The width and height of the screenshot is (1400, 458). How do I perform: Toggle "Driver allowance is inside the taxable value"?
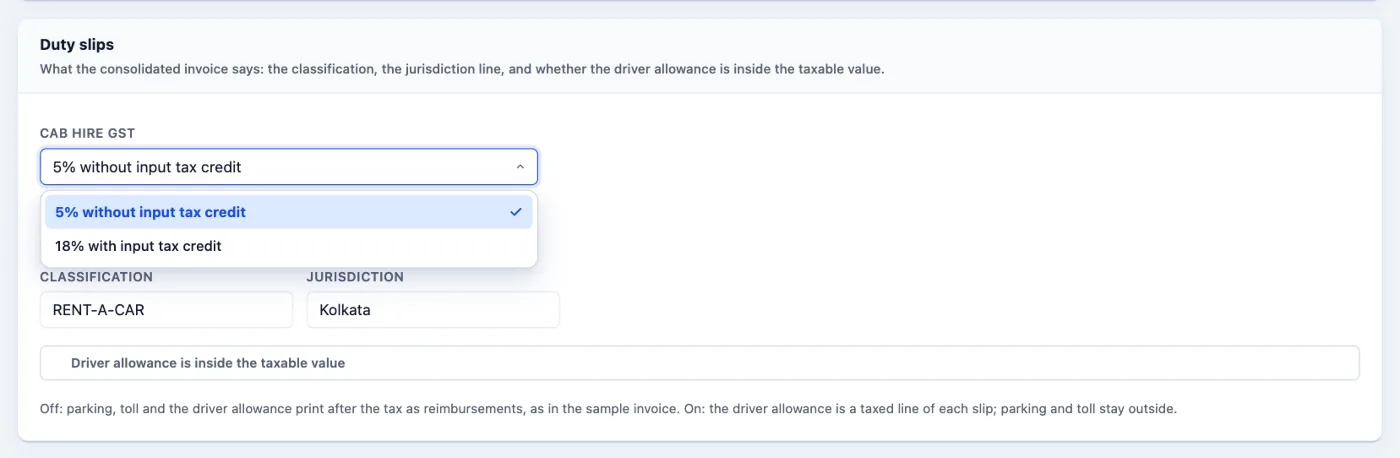click(x=699, y=363)
